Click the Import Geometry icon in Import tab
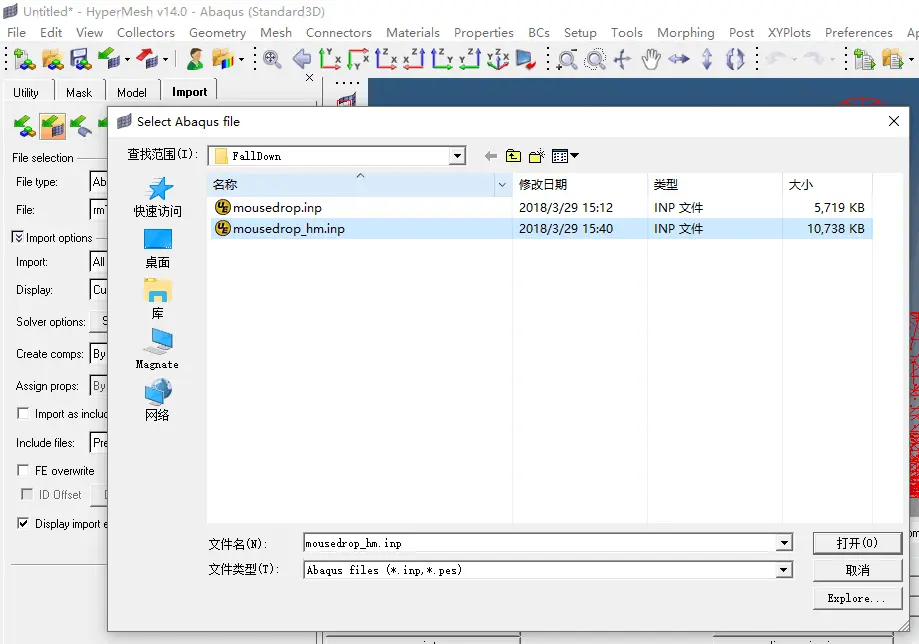The height and width of the screenshot is (644, 919). click(x=80, y=125)
